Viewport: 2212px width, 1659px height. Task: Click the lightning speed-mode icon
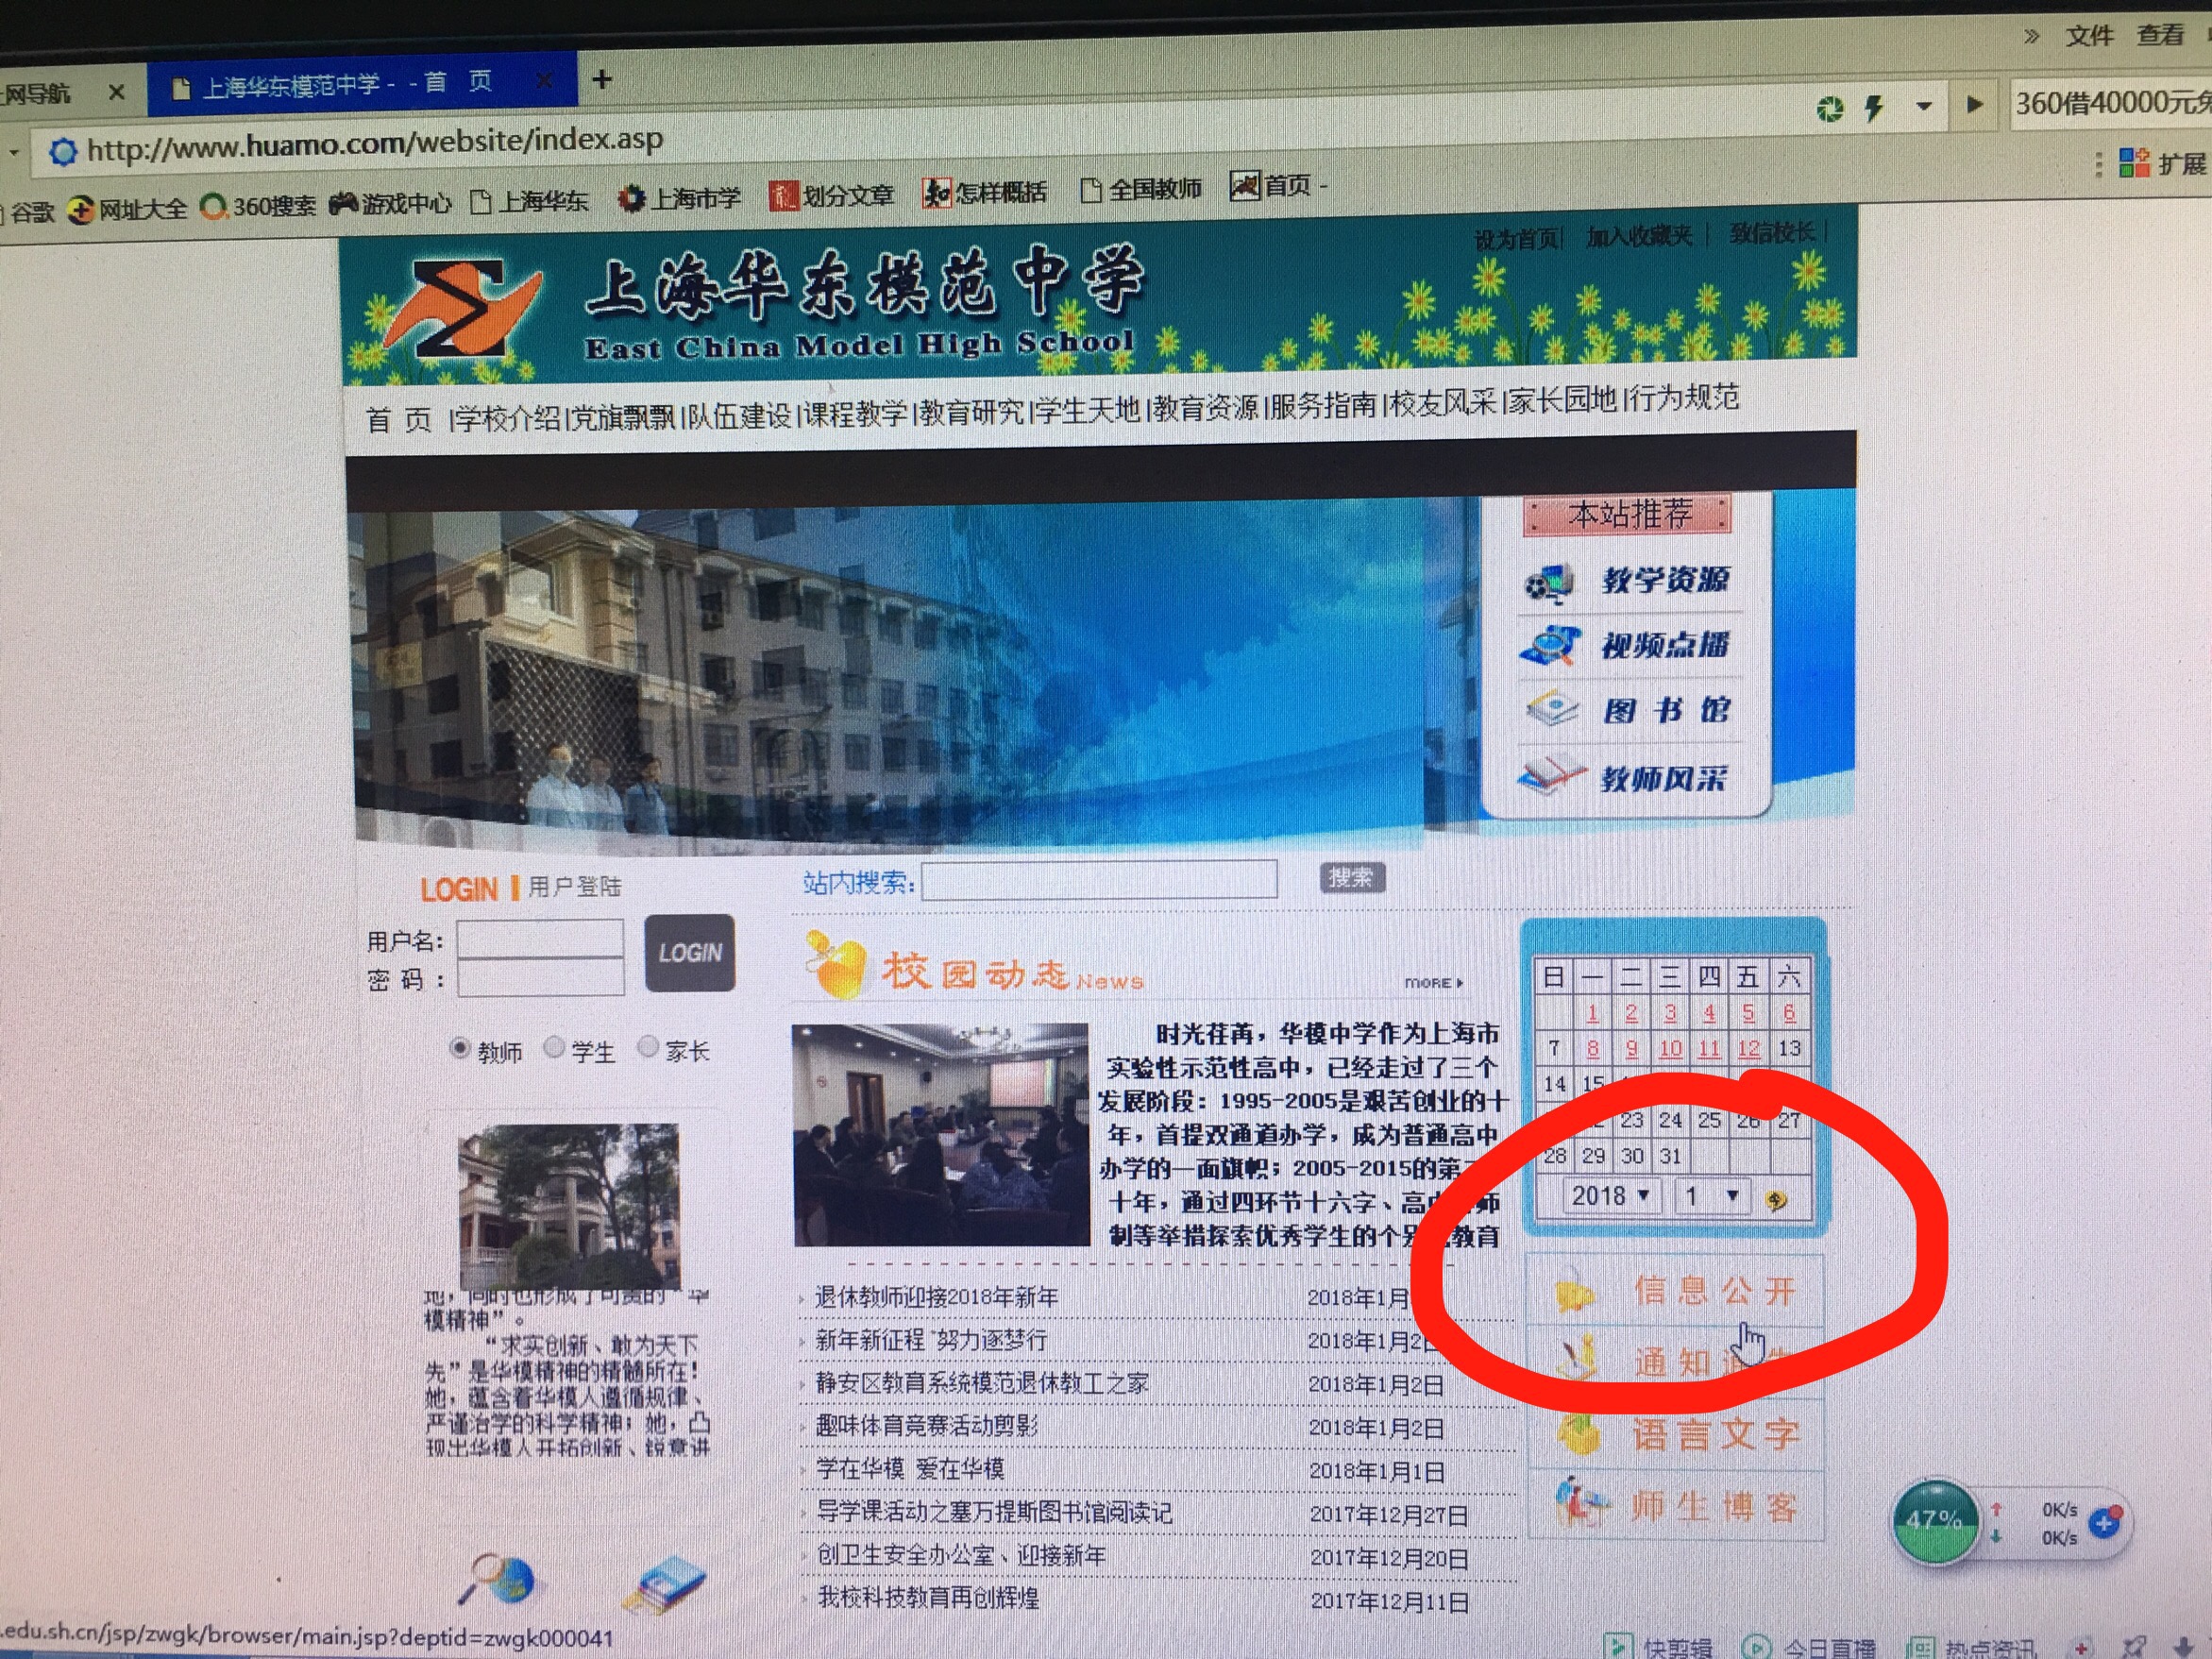(1874, 107)
